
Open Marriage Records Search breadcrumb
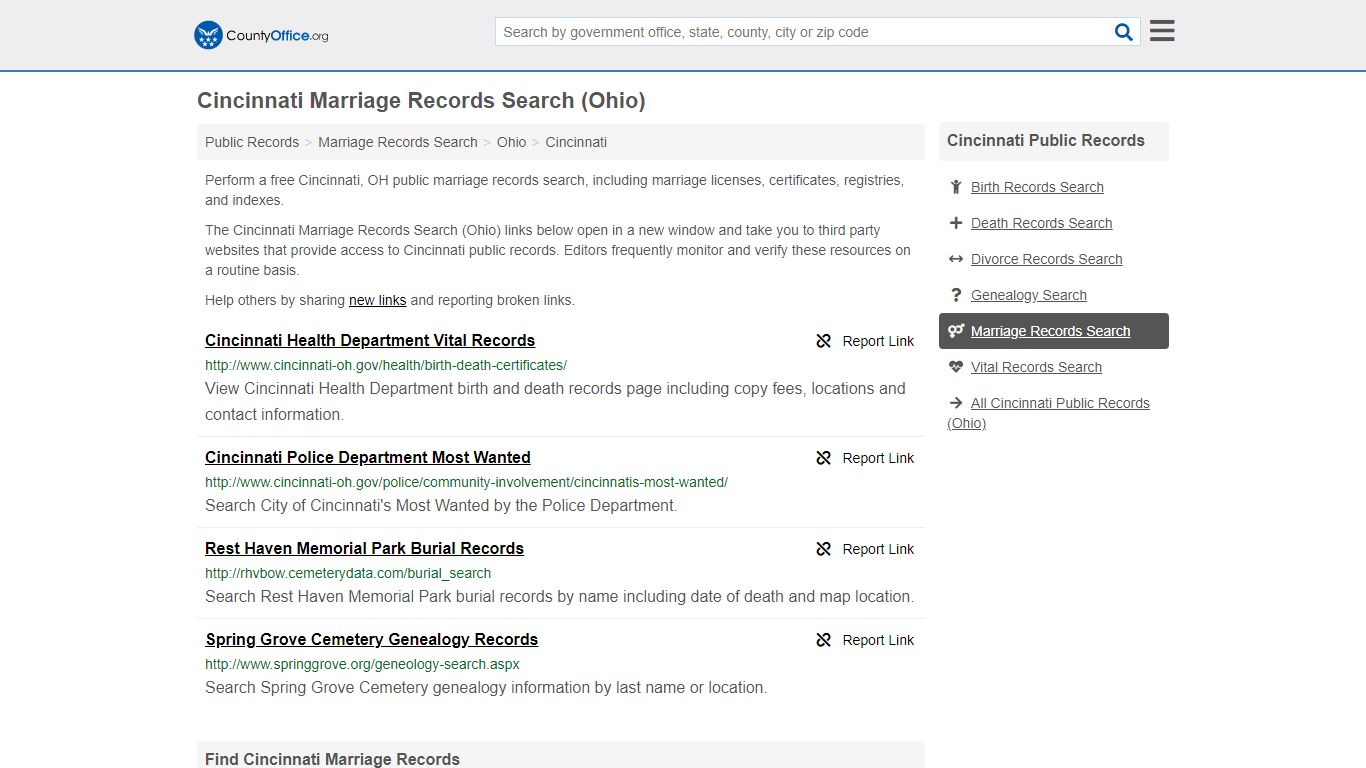tap(398, 142)
